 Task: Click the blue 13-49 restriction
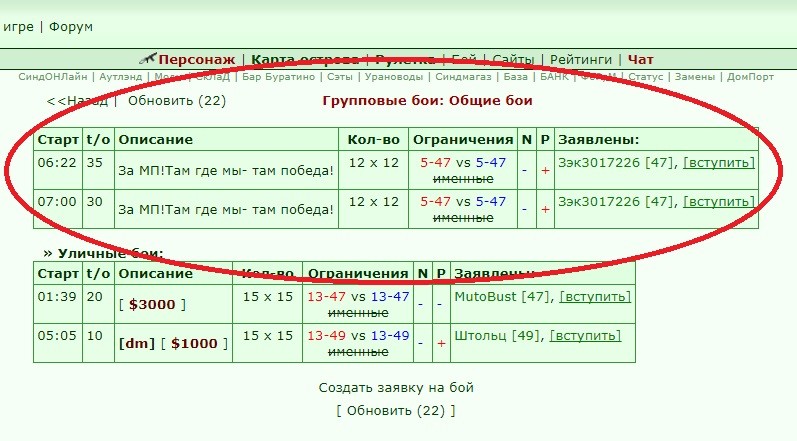[x=390, y=336]
